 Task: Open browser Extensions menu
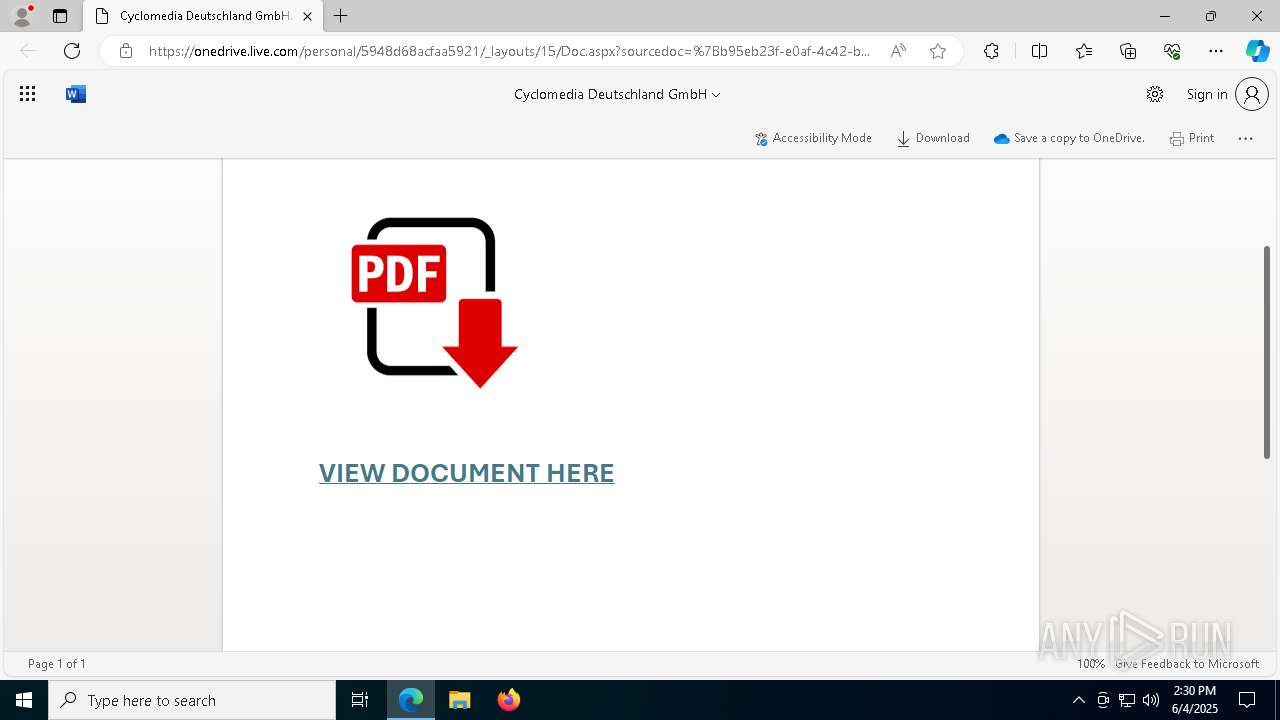[x=991, y=51]
